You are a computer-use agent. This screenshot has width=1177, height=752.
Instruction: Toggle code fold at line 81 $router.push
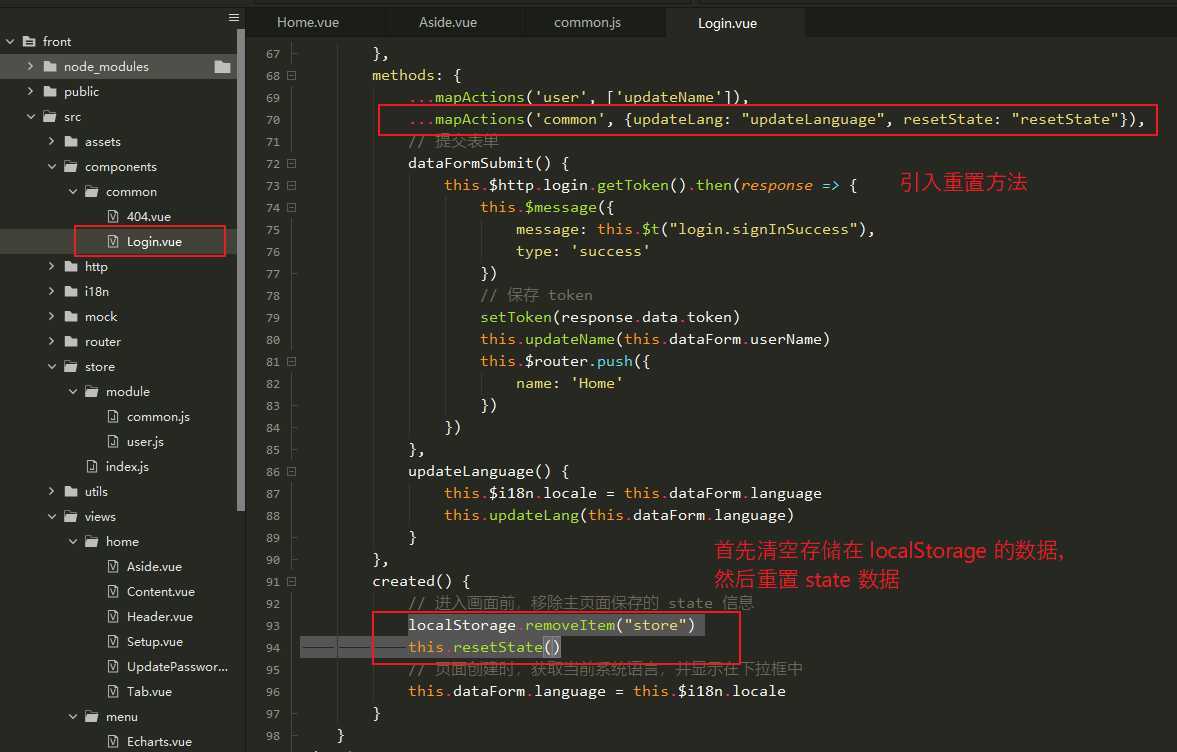(291, 362)
